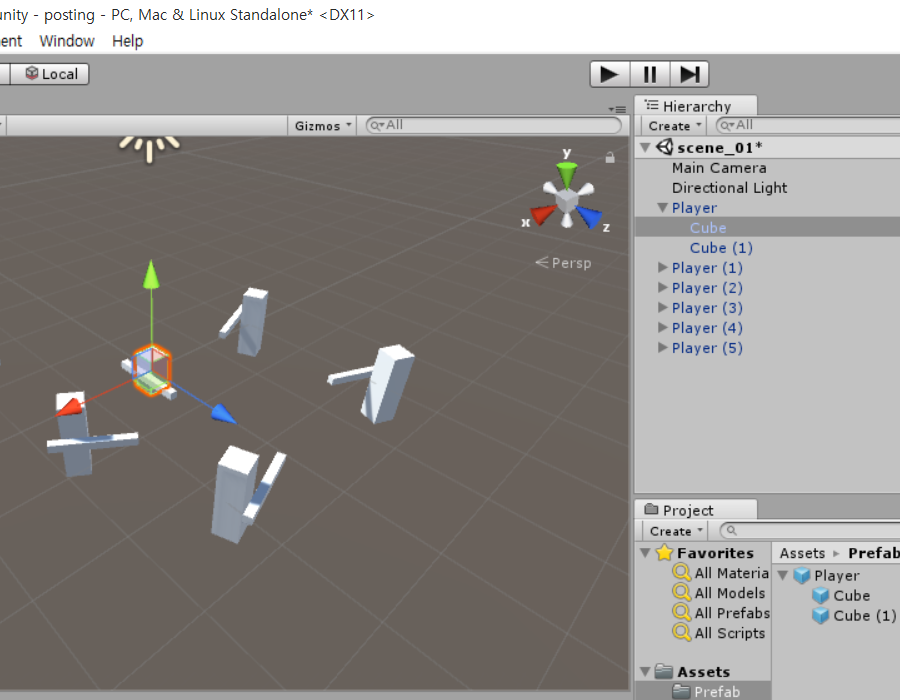Screen dimensions: 900x700
Task: Expand Player (3) in Hierarchy
Action: (662, 308)
